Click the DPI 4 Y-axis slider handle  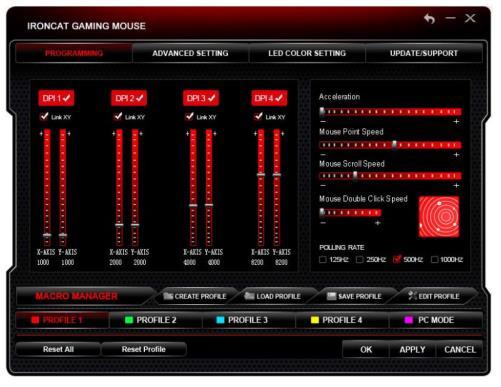click(x=277, y=174)
